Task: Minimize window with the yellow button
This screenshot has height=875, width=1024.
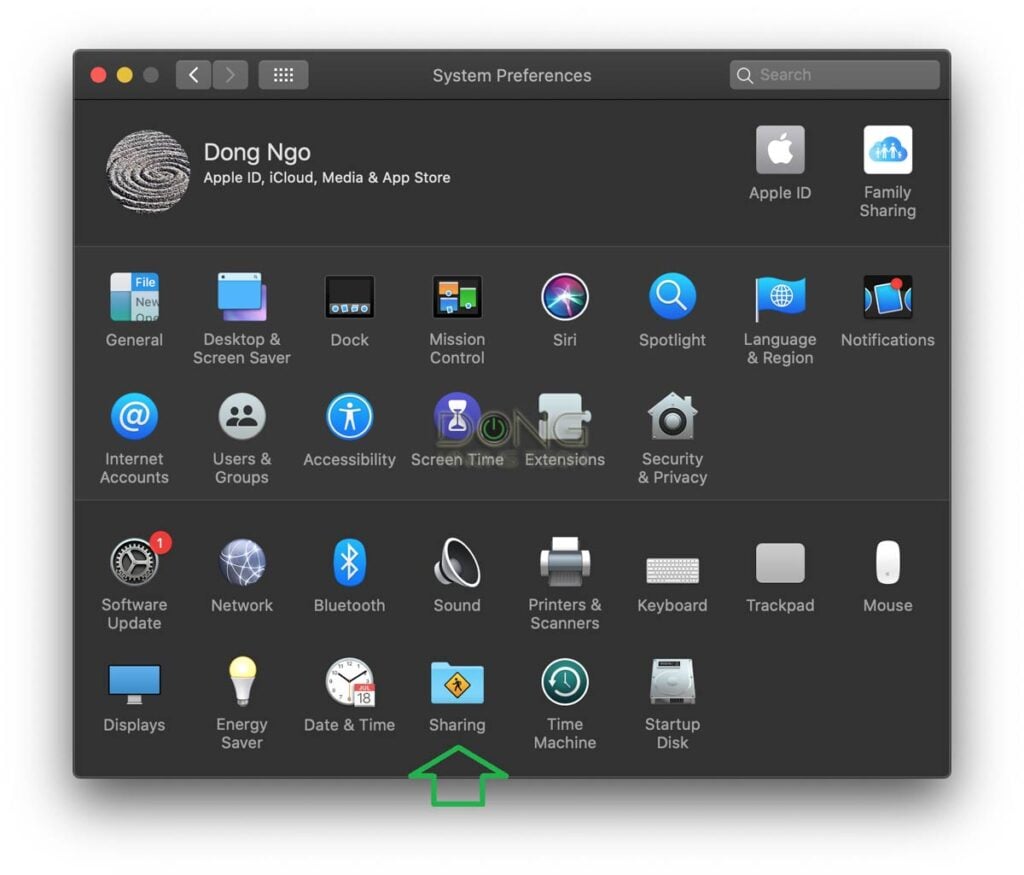Action: [x=125, y=75]
